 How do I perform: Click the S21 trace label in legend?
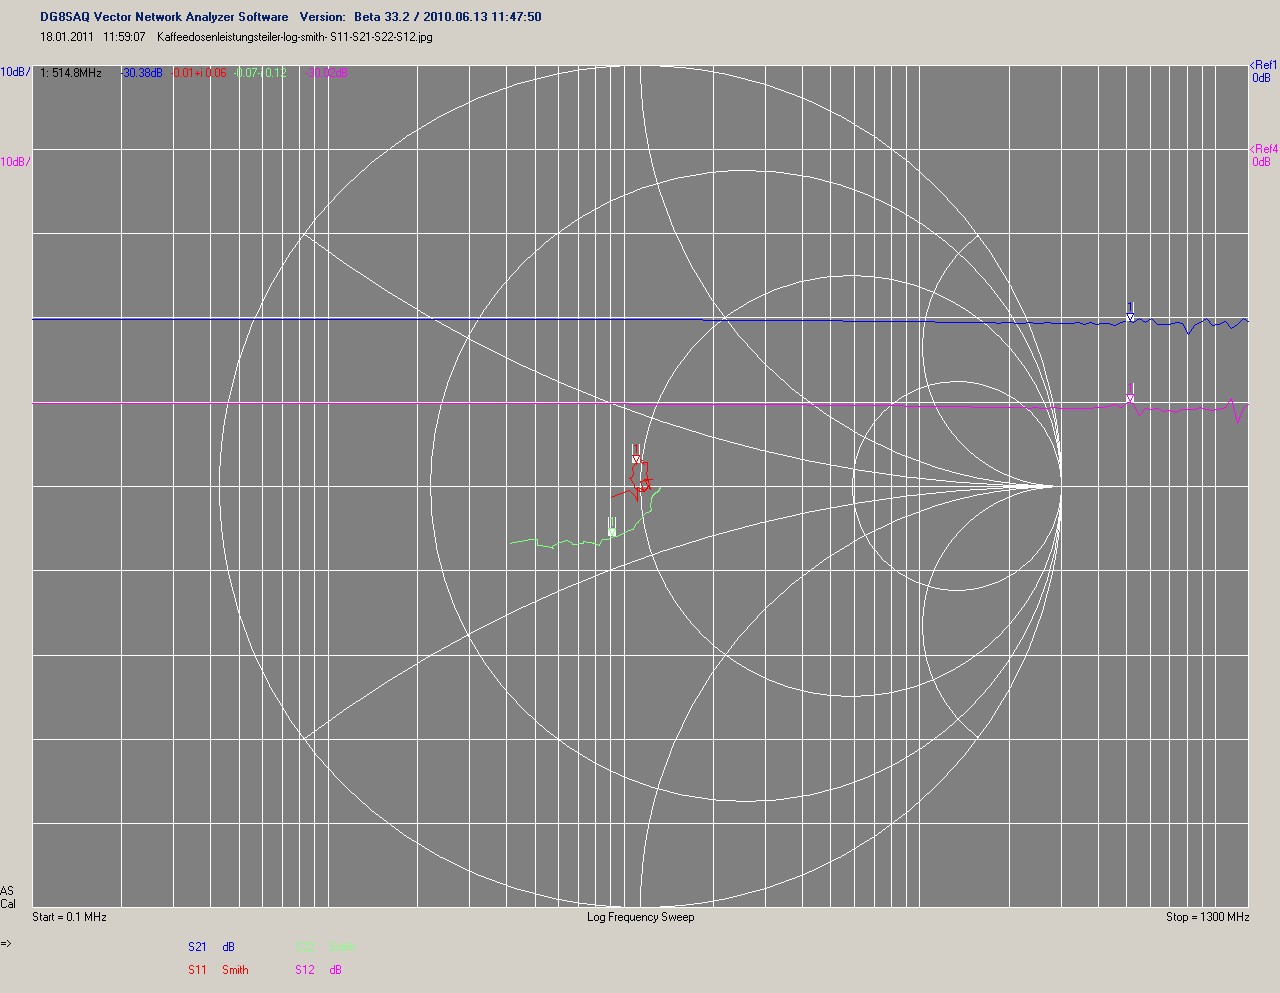[x=197, y=947]
